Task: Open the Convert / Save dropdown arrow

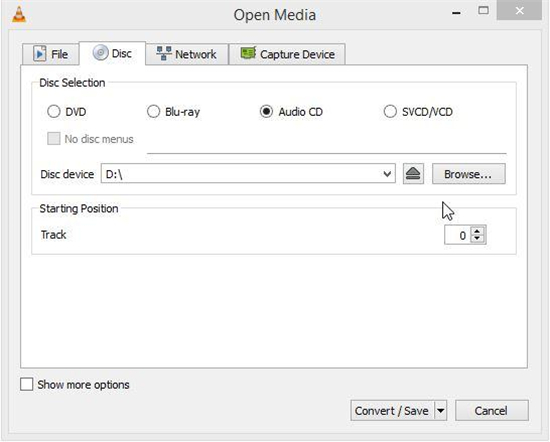Action: (441, 411)
